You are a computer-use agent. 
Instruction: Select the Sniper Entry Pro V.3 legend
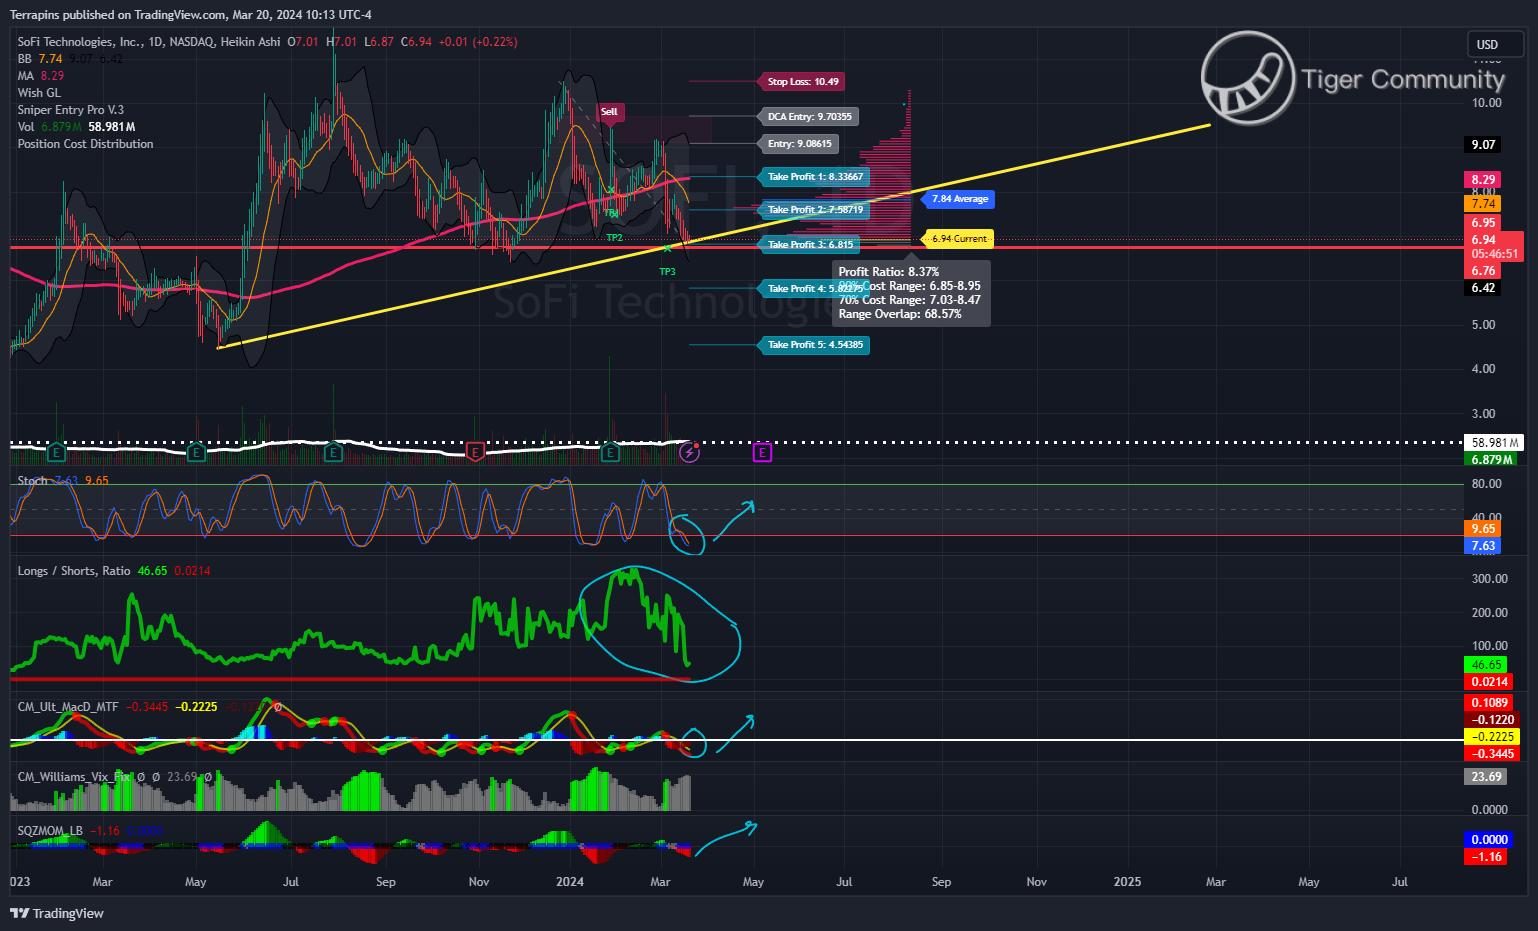point(71,110)
